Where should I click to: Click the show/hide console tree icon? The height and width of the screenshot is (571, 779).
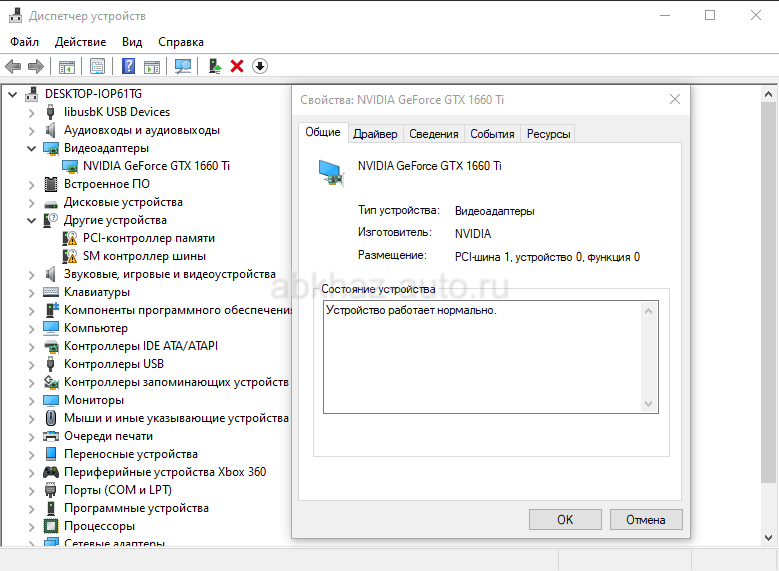(x=67, y=67)
